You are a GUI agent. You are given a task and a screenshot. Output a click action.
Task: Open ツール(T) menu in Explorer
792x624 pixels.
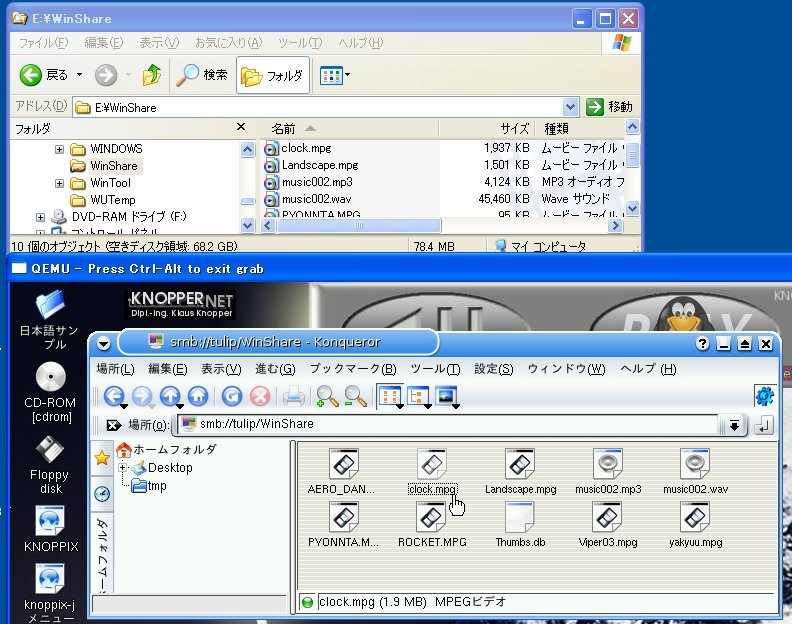(300, 43)
